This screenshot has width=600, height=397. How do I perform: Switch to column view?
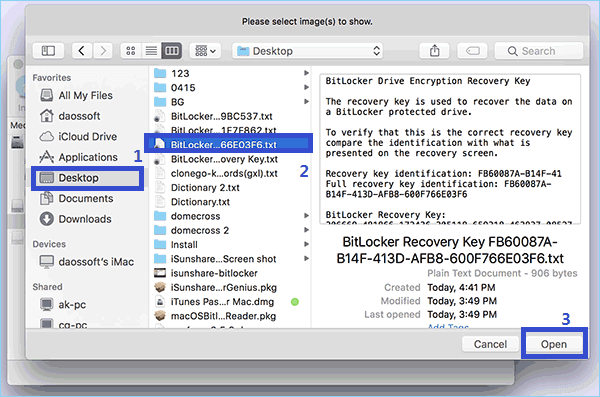point(171,51)
